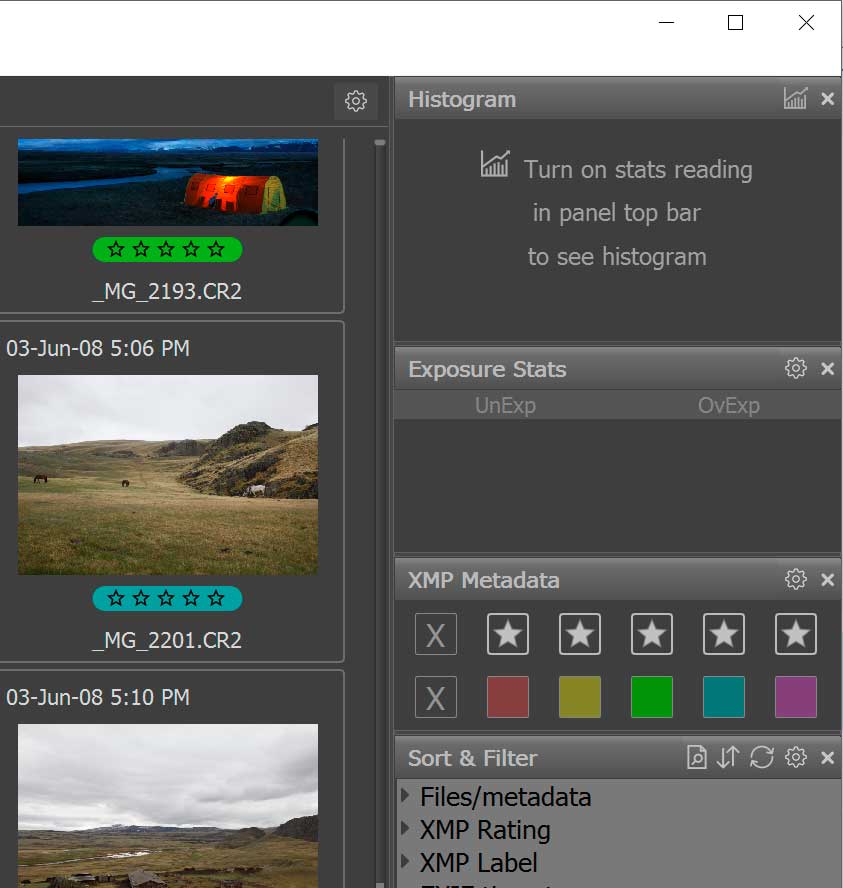Remove the XMP color label with X
843x888 pixels.
[x=436, y=698]
